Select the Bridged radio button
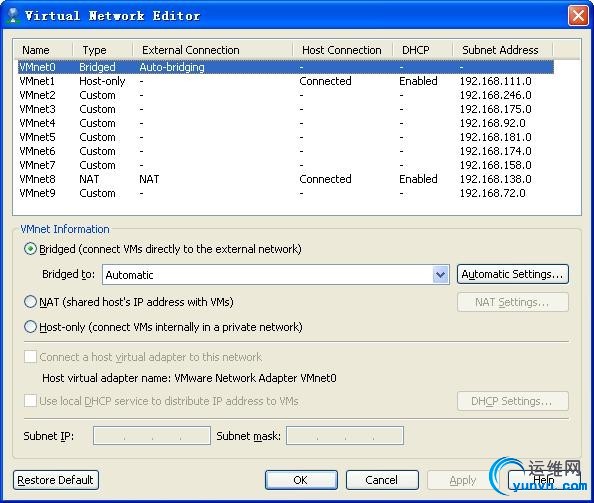This screenshot has height=503, width=594. point(30,249)
